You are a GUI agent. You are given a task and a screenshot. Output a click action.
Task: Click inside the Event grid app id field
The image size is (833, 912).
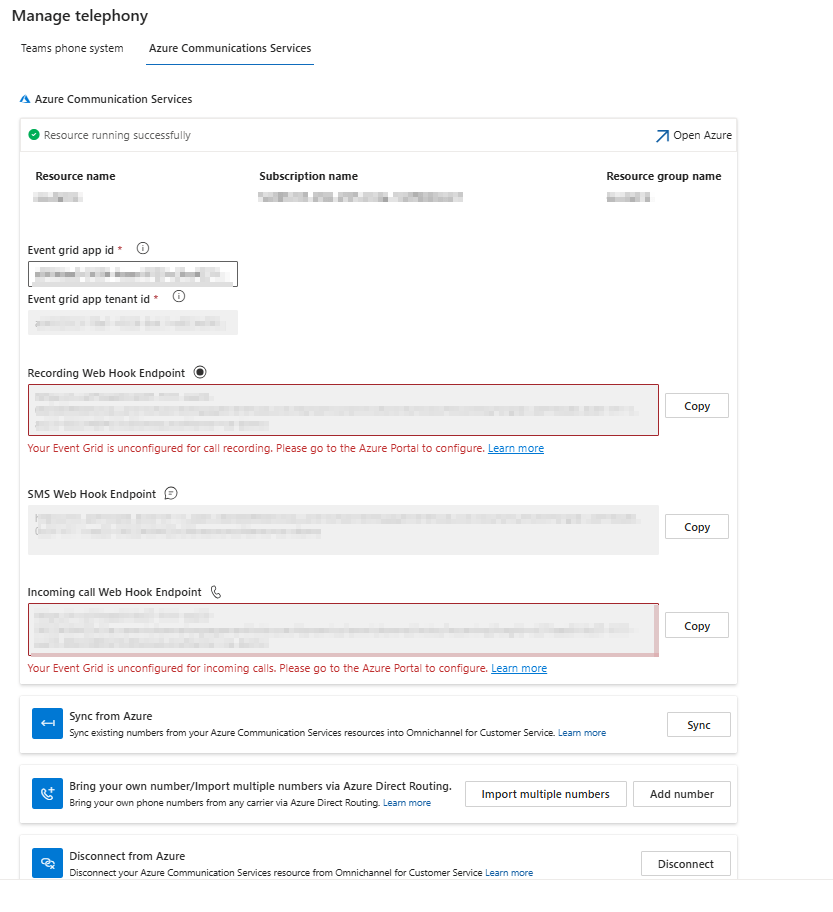(x=133, y=274)
